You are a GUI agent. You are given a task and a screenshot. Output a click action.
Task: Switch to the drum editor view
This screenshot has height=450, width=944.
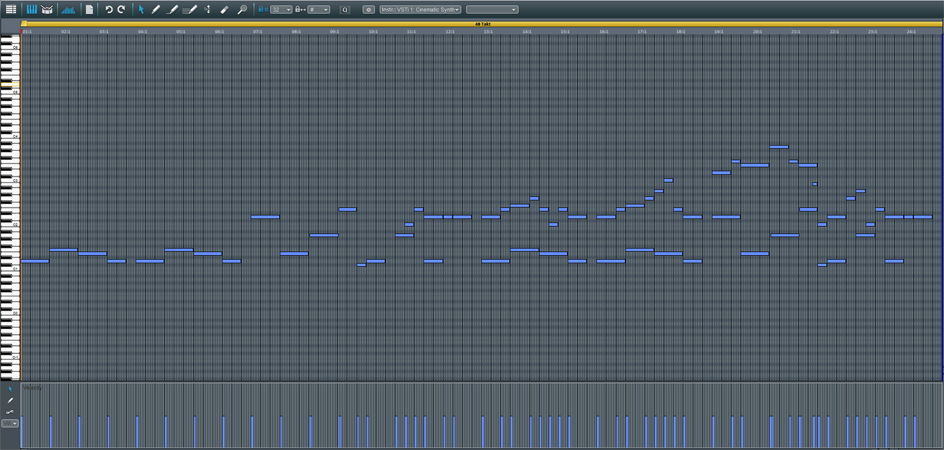(47, 10)
